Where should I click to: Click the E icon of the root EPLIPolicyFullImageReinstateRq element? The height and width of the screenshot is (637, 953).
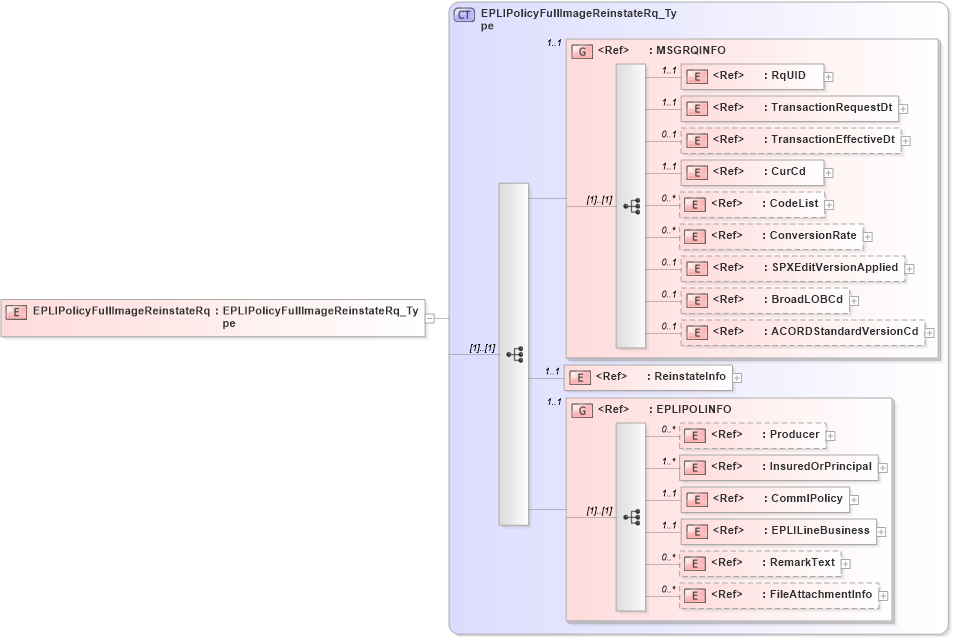coord(15,312)
